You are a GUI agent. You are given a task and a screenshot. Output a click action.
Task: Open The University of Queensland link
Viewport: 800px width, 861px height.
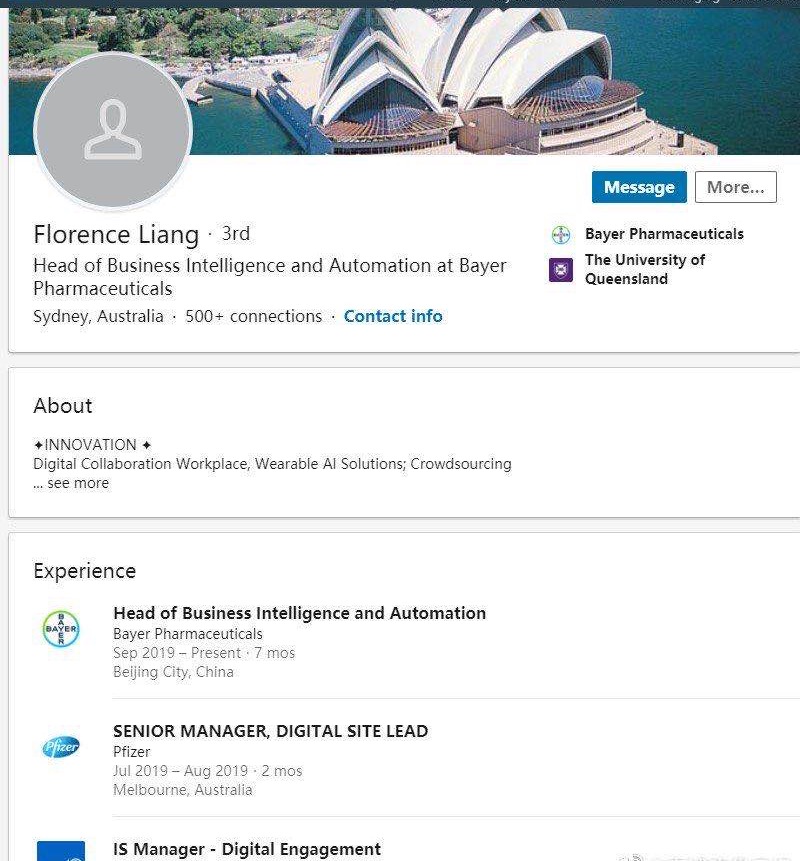[645, 269]
